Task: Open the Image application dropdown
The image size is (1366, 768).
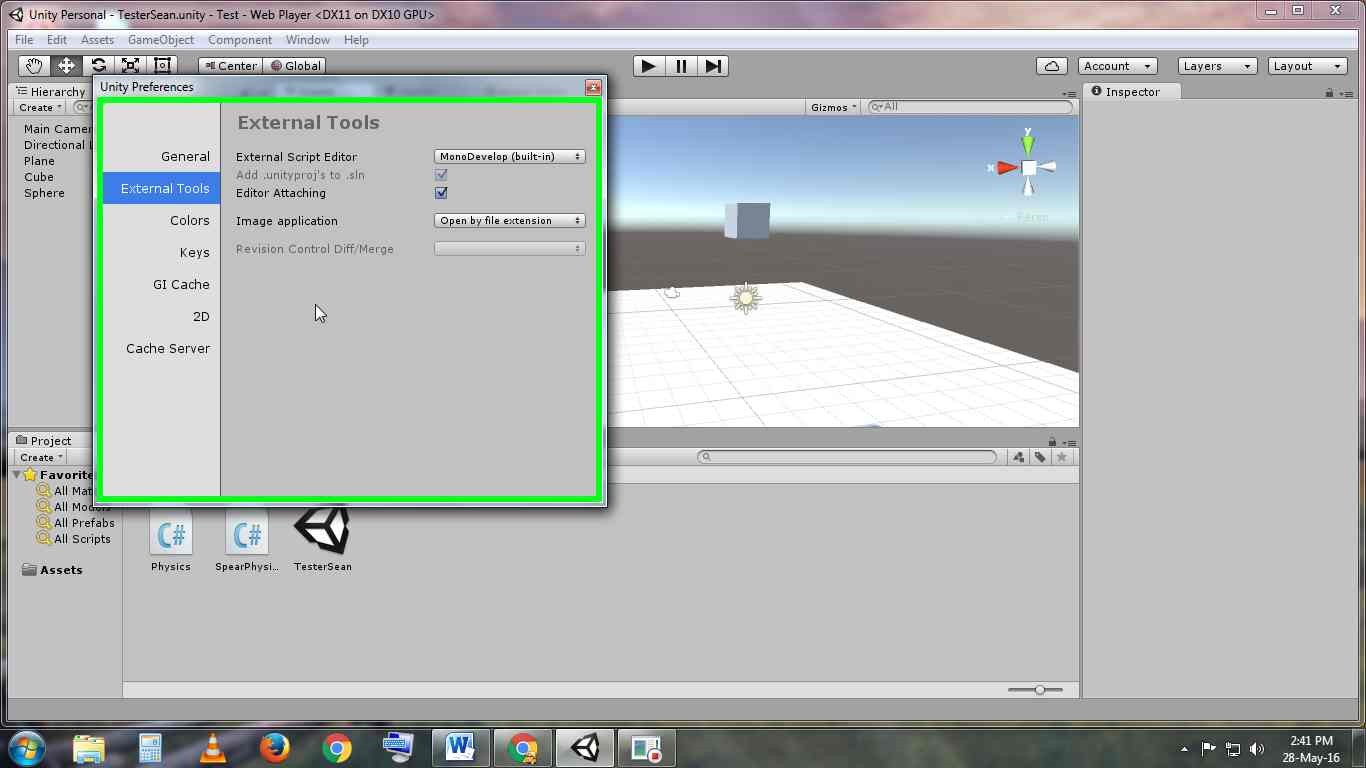Action: [x=510, y=221]
